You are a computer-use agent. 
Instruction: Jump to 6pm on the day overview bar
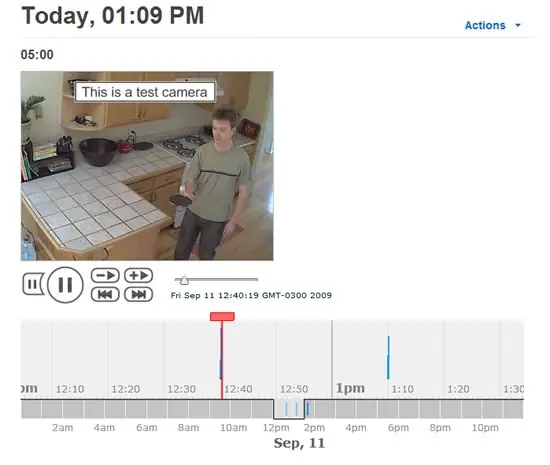pos(398,409)
